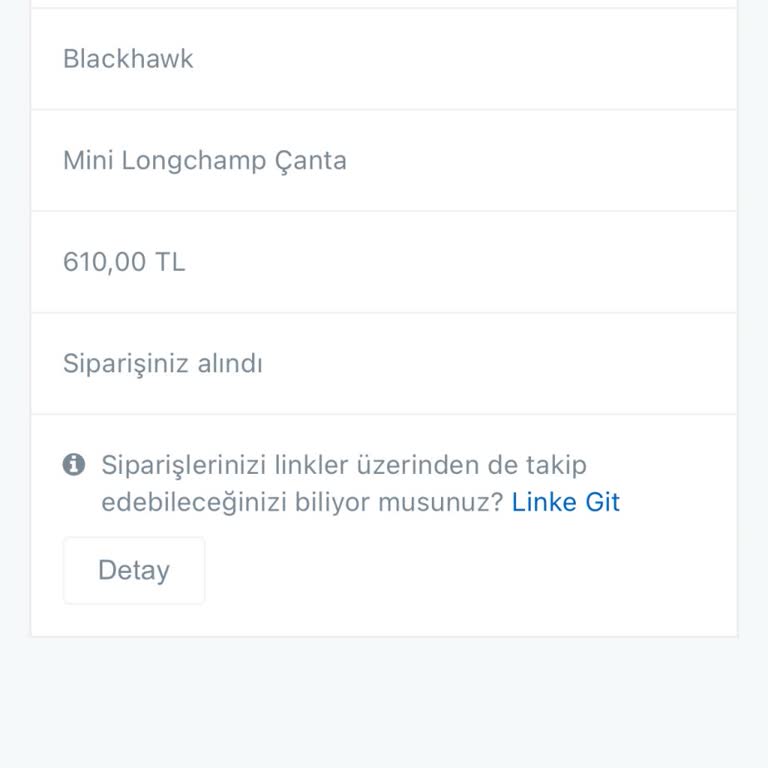Tap the Mini Longchamp Çanta row
The width and height of the screenshot is (768, 768).
(x=384, y=161)
